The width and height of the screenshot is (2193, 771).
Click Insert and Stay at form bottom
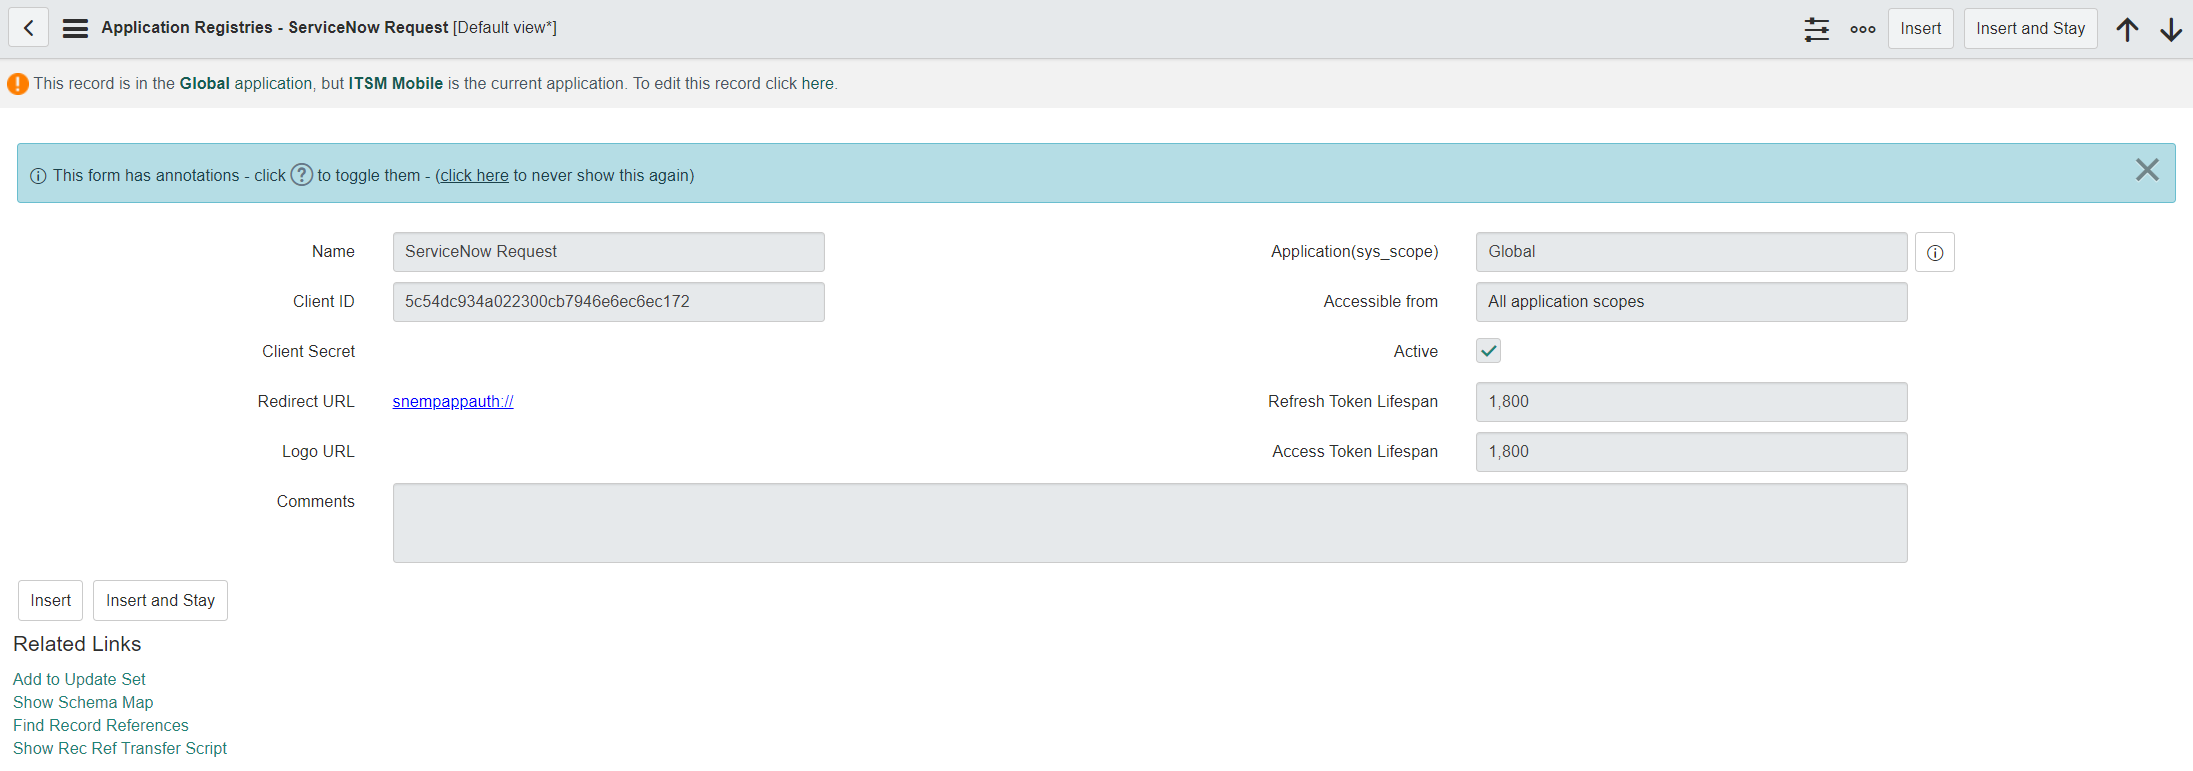coord(160,601)
